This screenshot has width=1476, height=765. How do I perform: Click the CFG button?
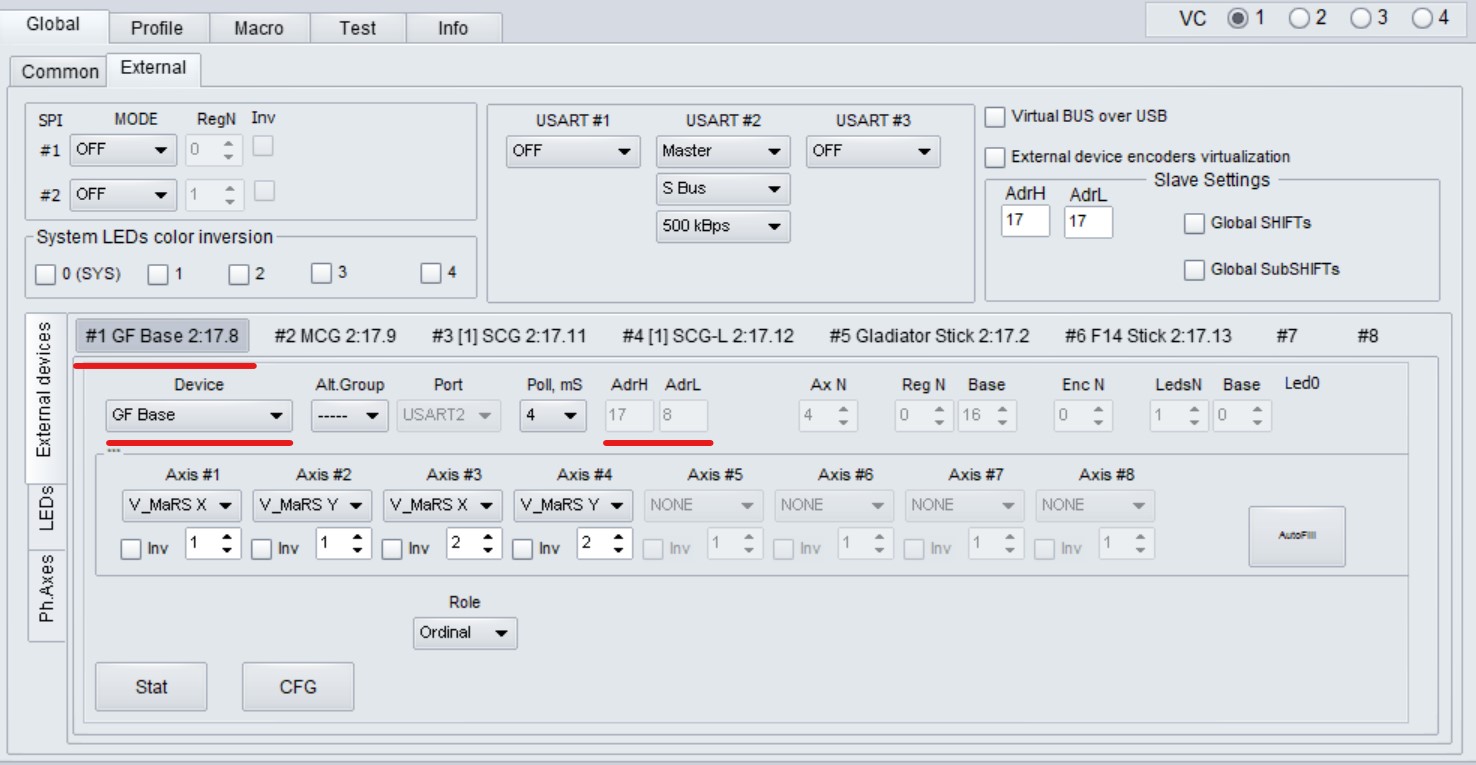pos(298,687)
